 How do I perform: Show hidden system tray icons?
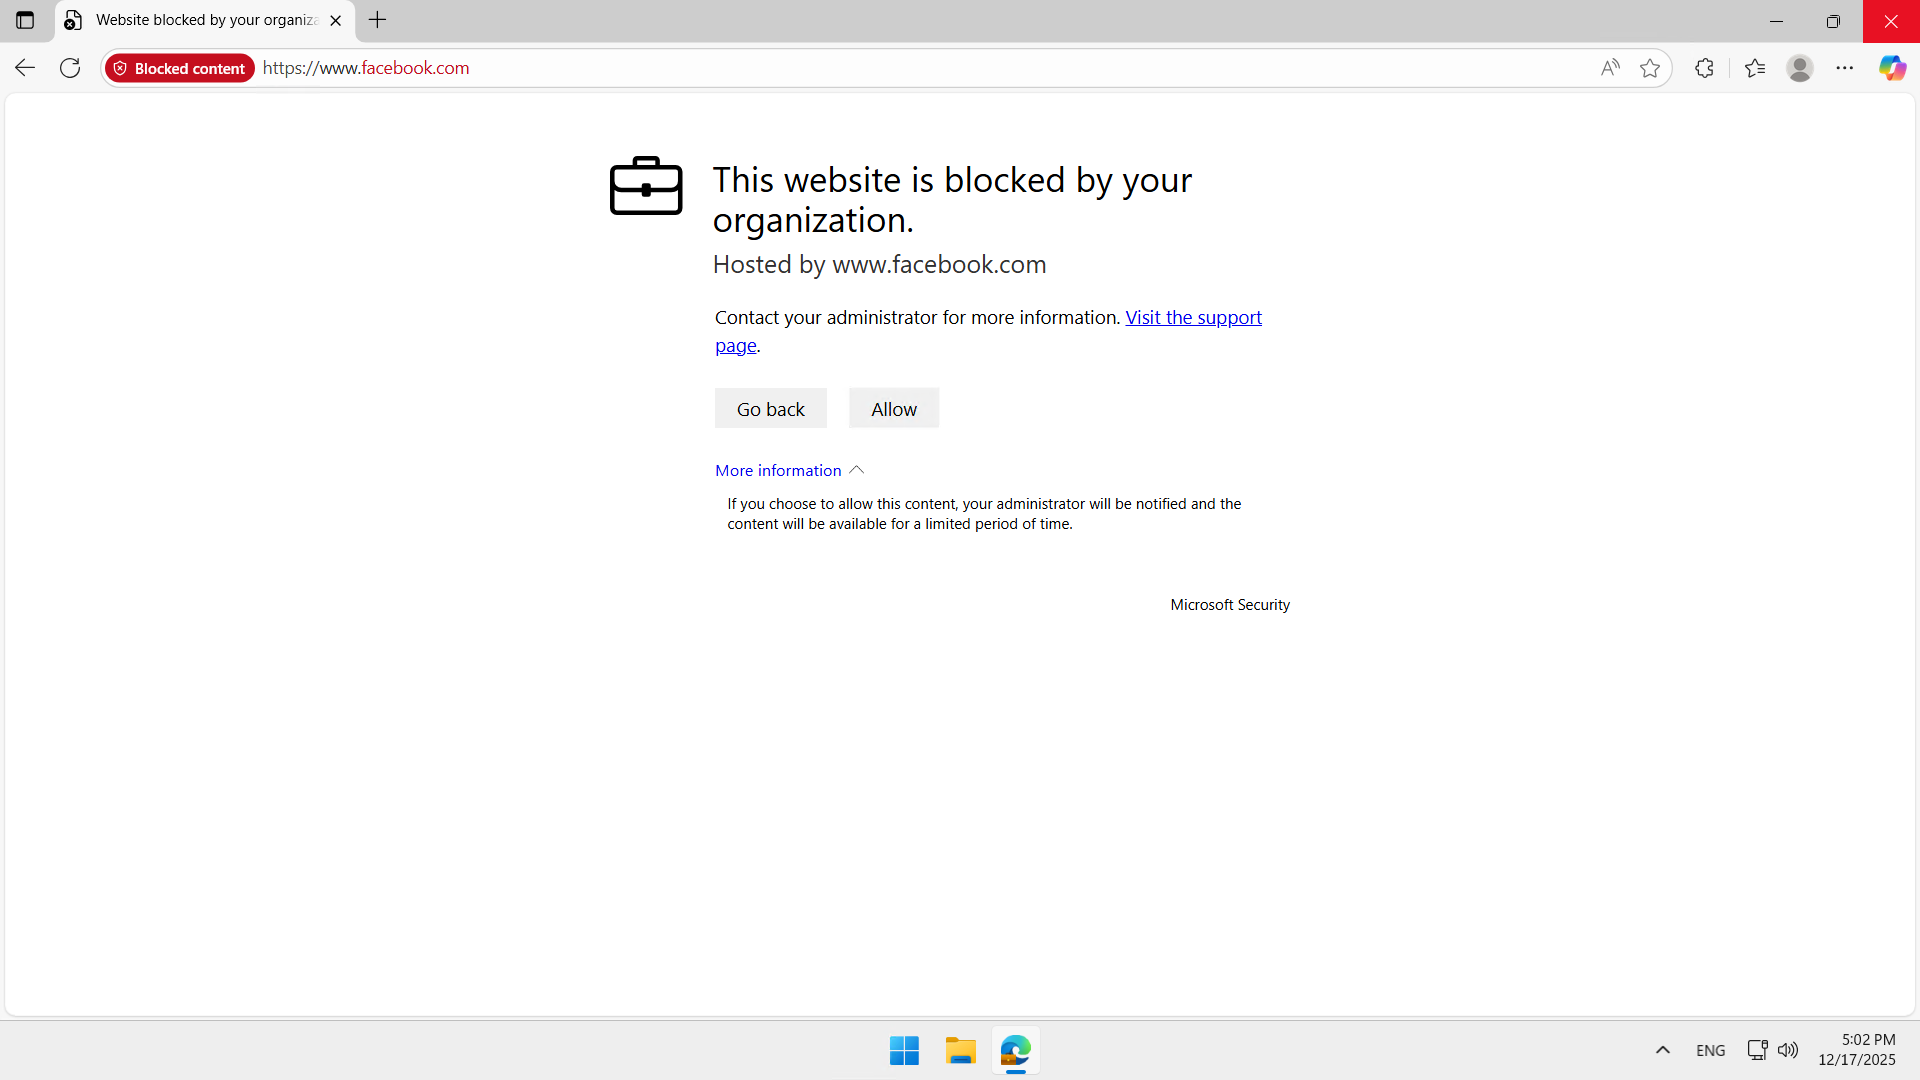pyautogui.click(x=1663, y=1050)
